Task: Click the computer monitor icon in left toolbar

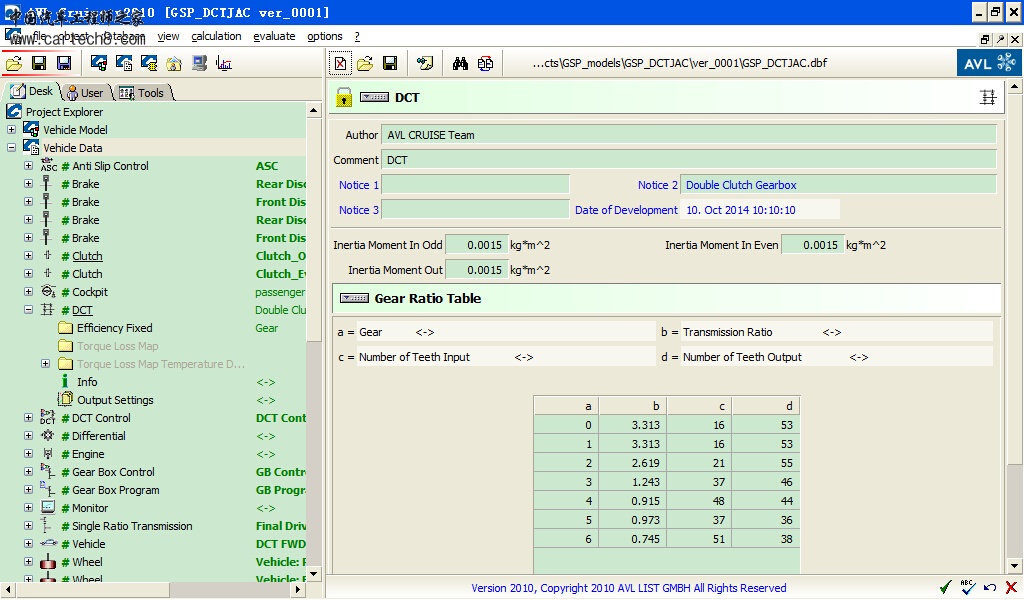Action: [199, 63]
